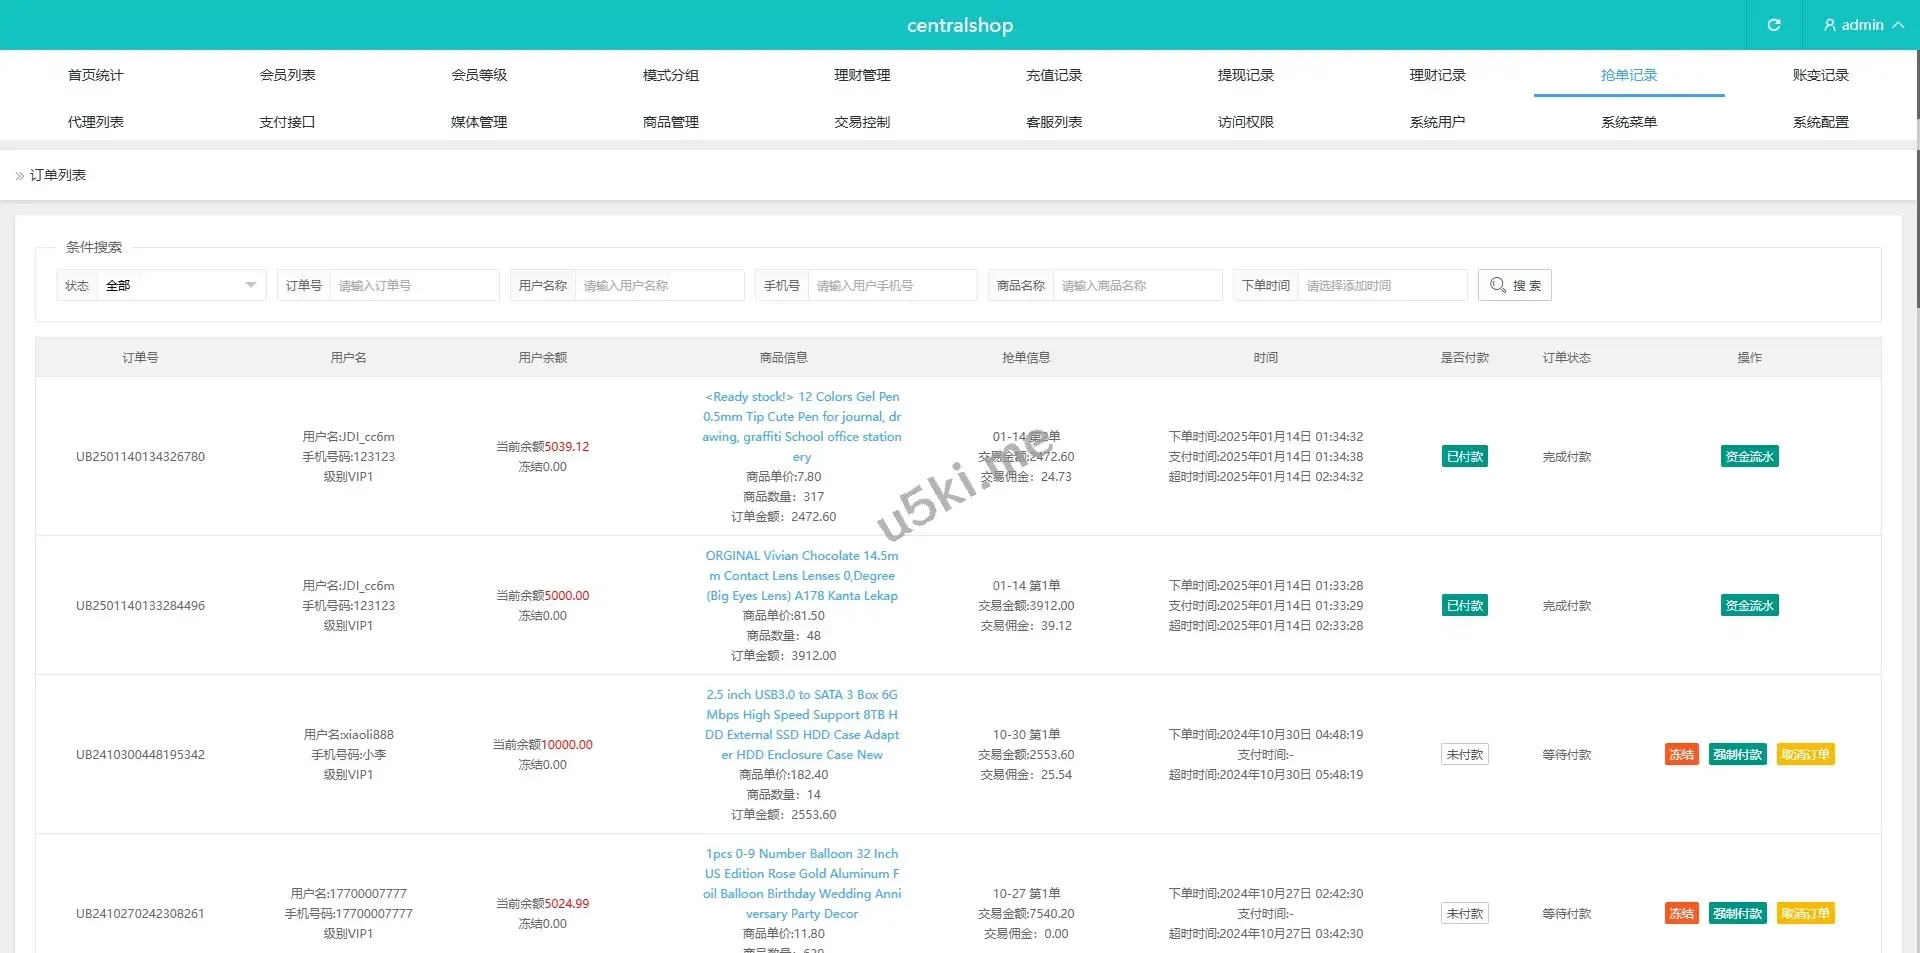The image size is (1920, 953).
Task: Click the search magnifier button
Action: [x=1514, y=285]
